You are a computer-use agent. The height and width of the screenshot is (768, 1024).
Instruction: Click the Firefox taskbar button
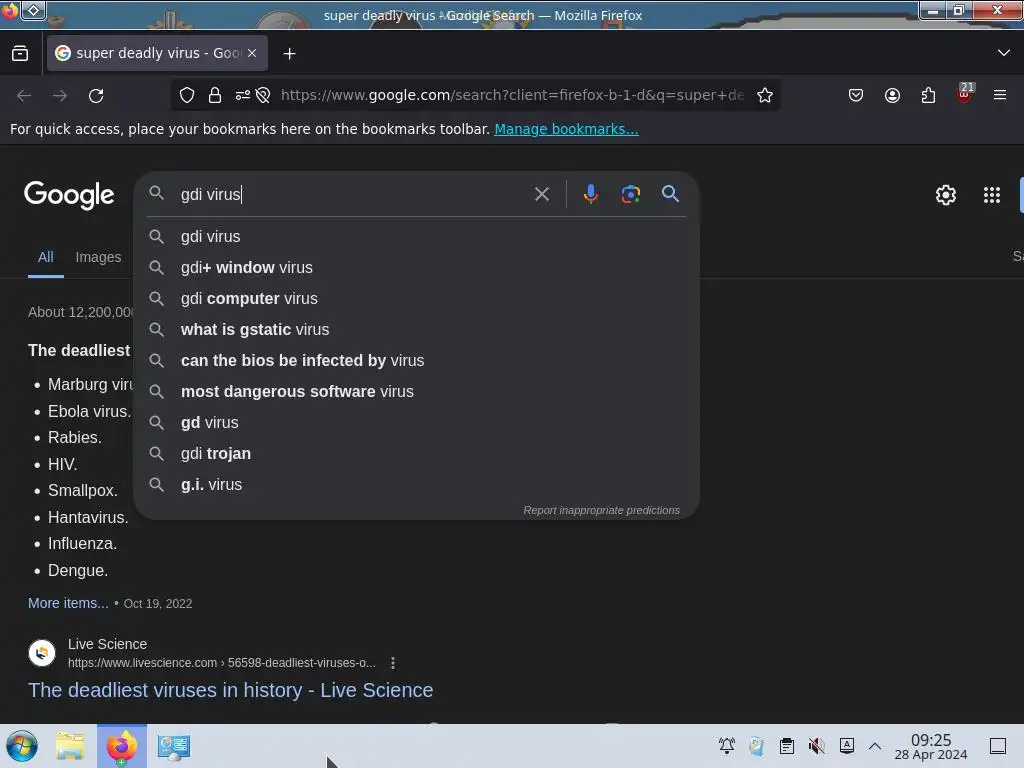(x=122, y=746)
